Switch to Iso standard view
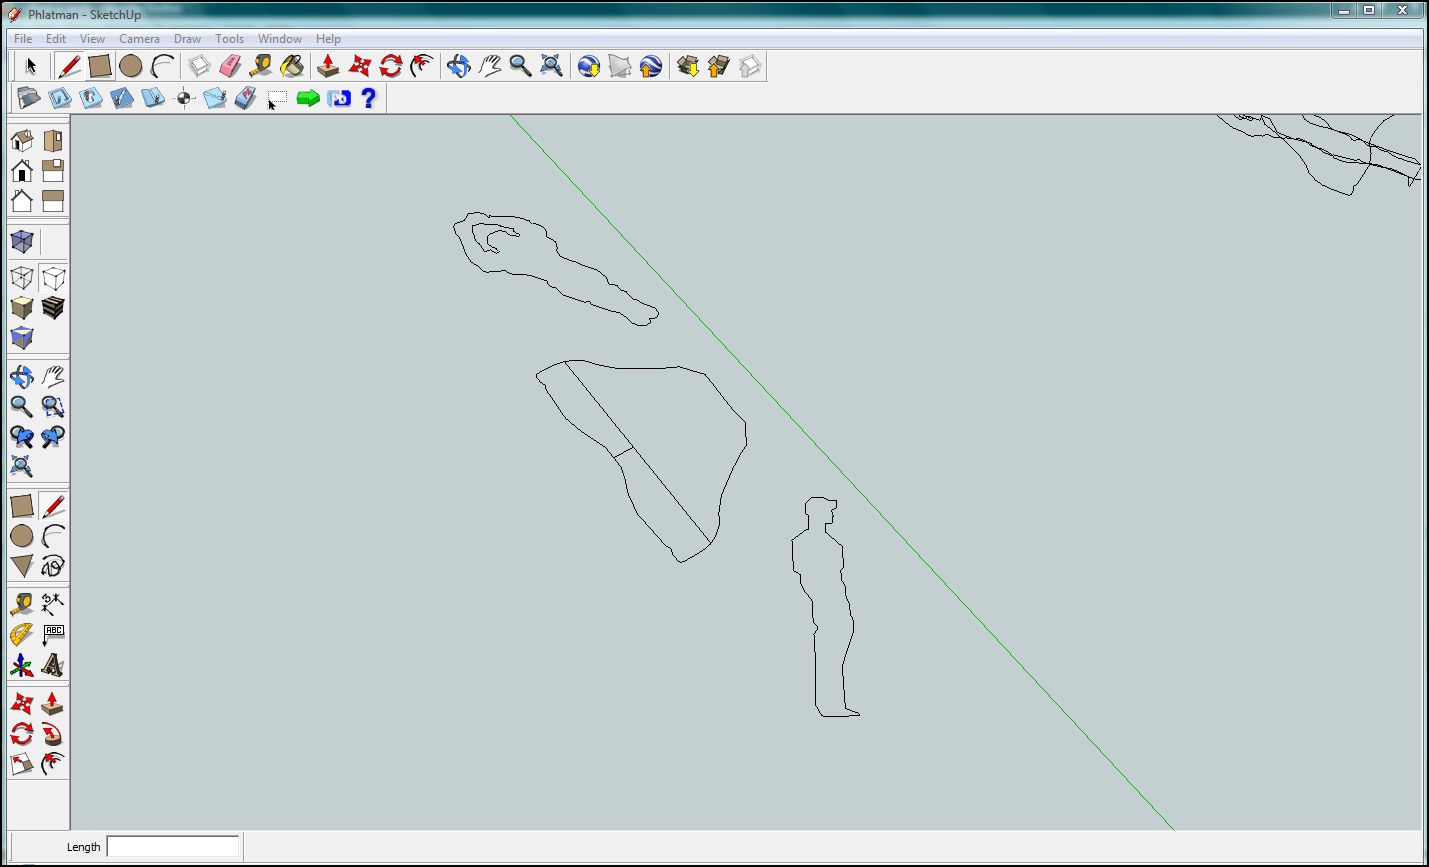The image size is (1429, 867). pyautogui.click(x=21, y=140)
